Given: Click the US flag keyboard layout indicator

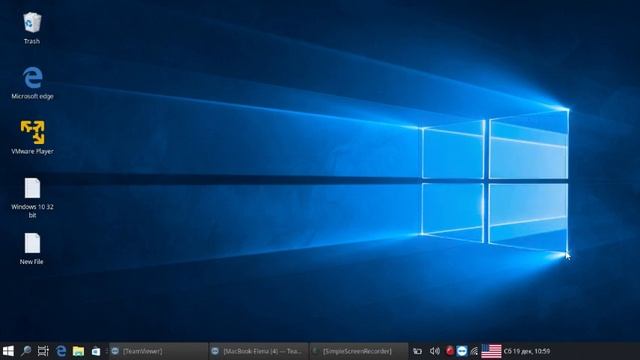Looking at the screenshot, I should click(491, 351).
